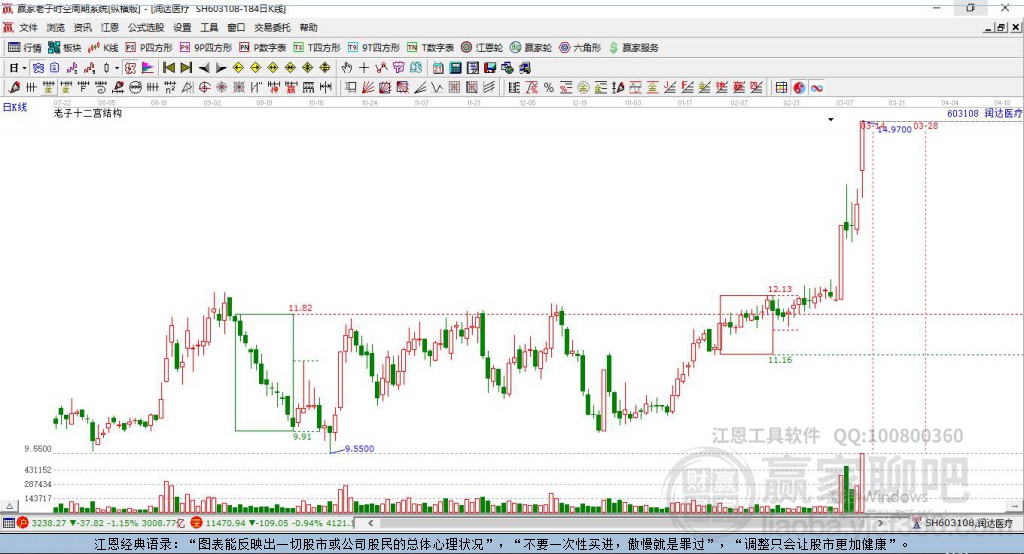Click the colored triangle chart icon

point(148,68)
